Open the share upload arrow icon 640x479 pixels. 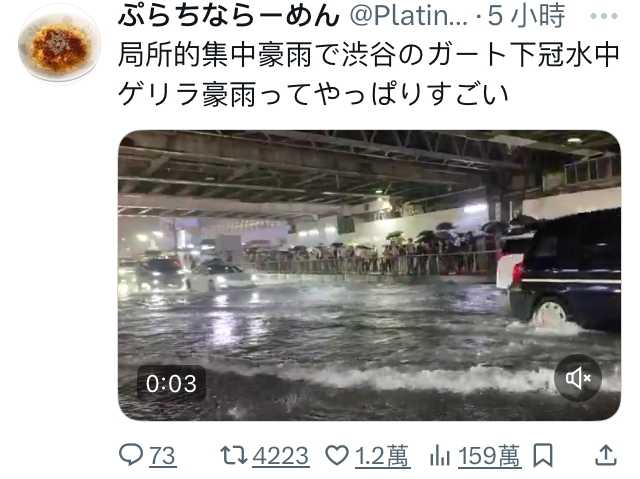click(x=606, y=455)
